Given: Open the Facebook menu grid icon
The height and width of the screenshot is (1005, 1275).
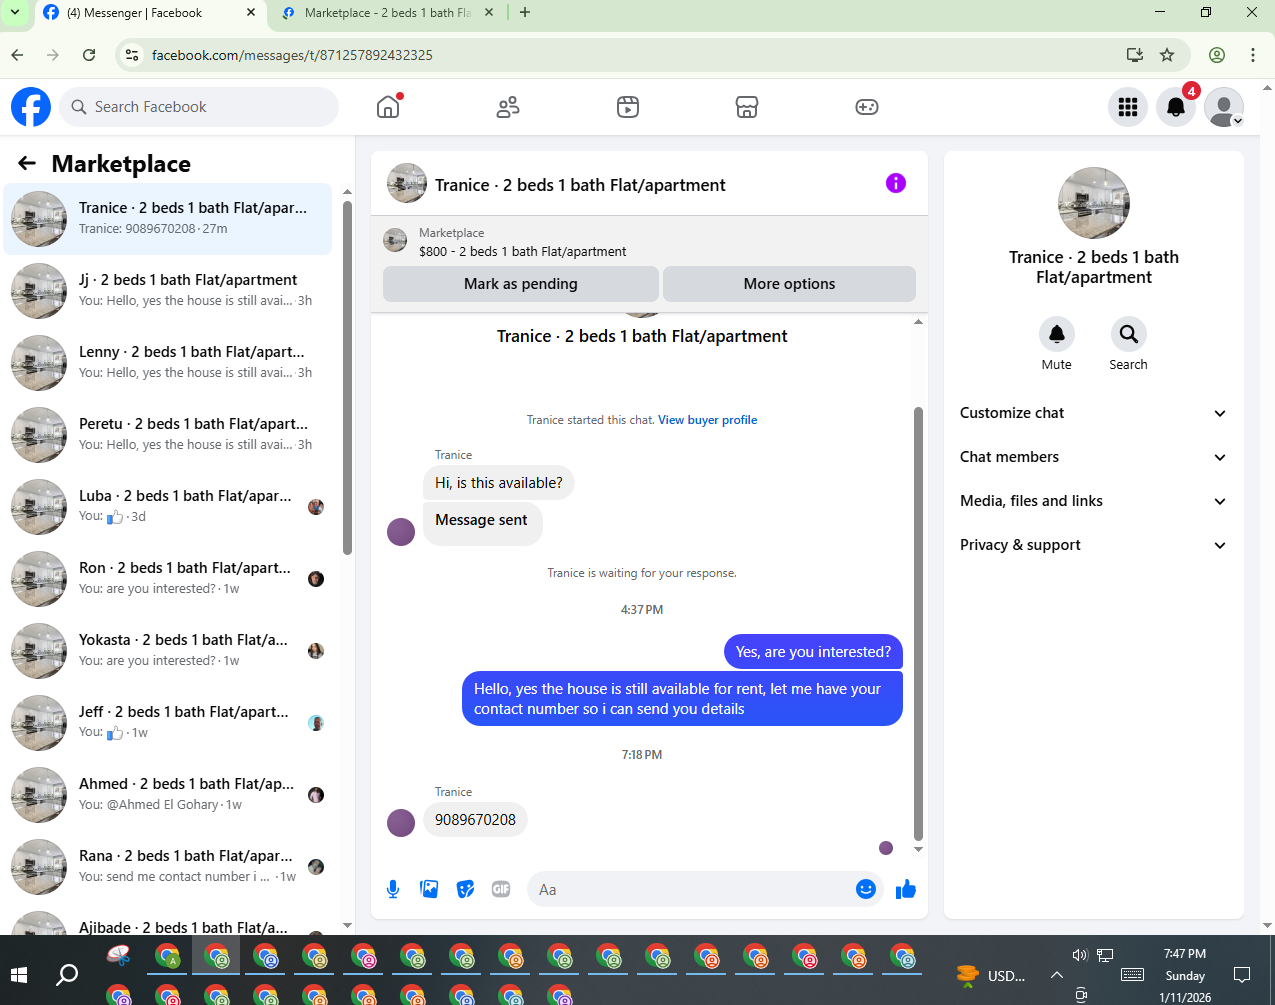Looking at the screenshot, I should (1128, 107).
